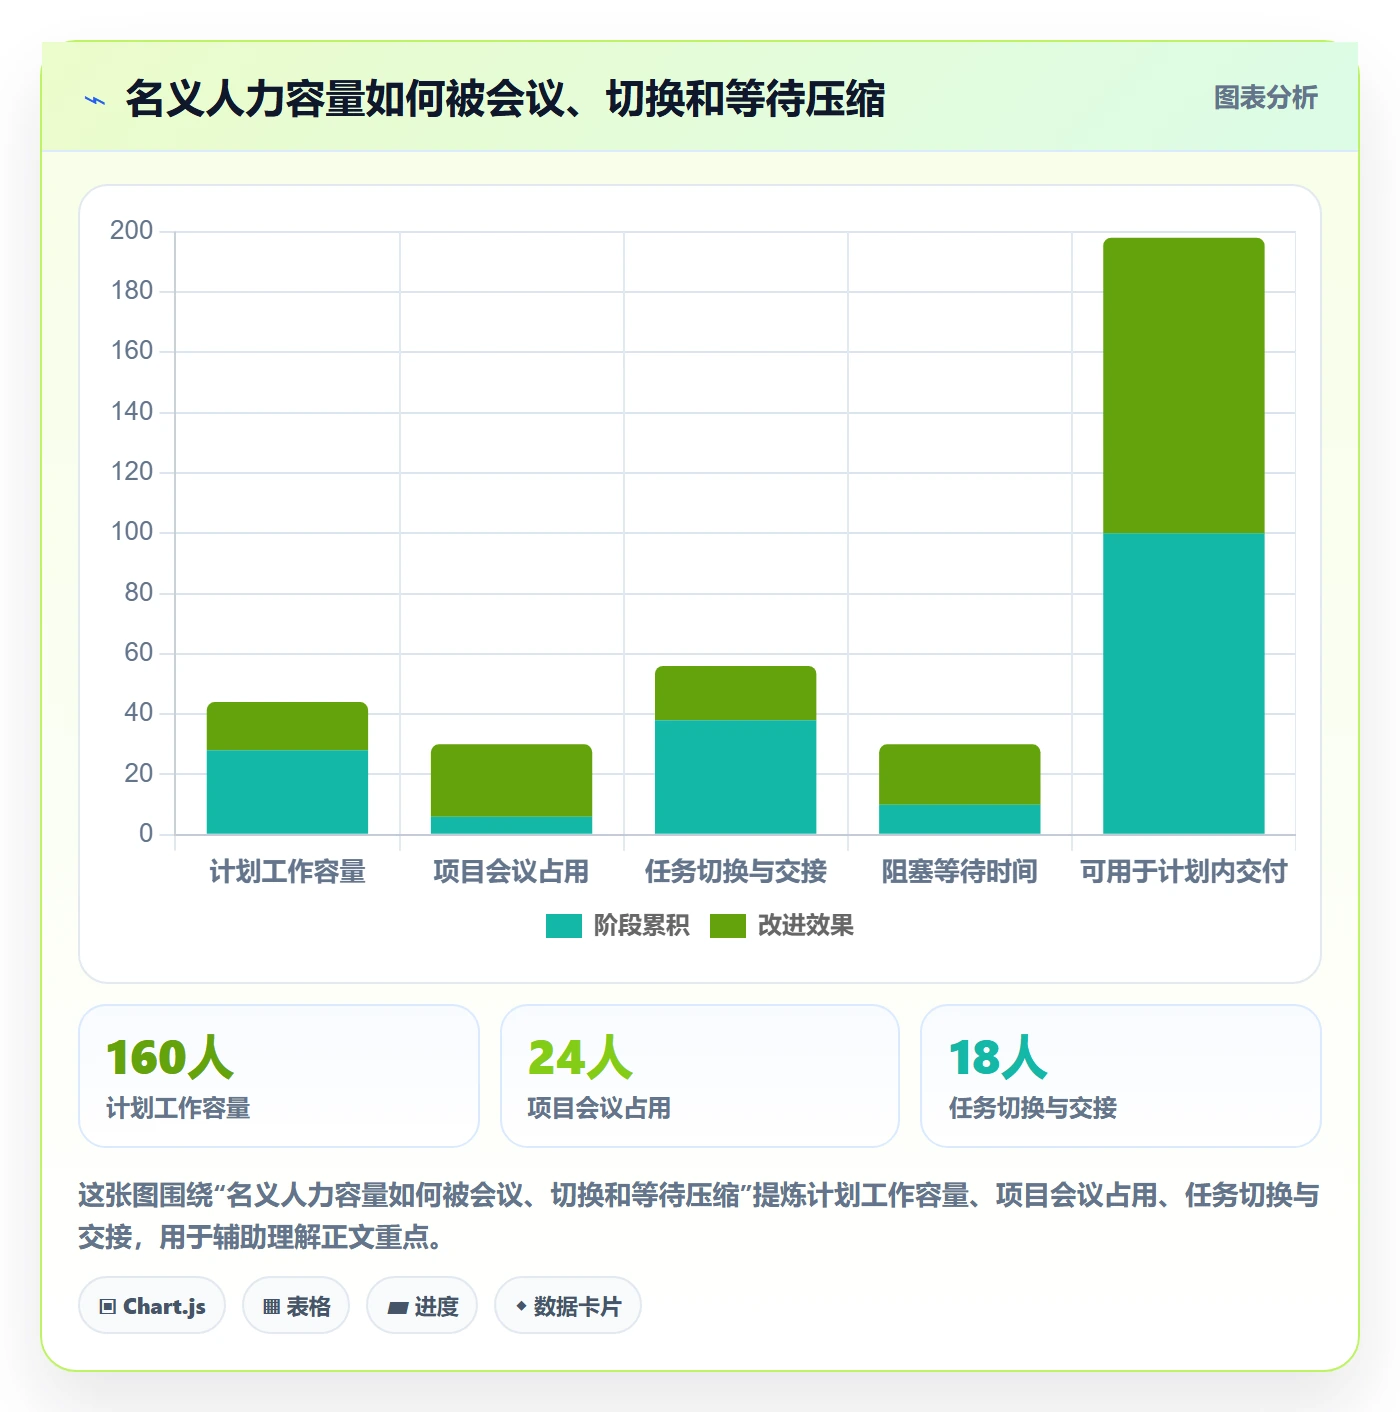
Task: Click the y-axis value 60
Action: click(138, 653)
